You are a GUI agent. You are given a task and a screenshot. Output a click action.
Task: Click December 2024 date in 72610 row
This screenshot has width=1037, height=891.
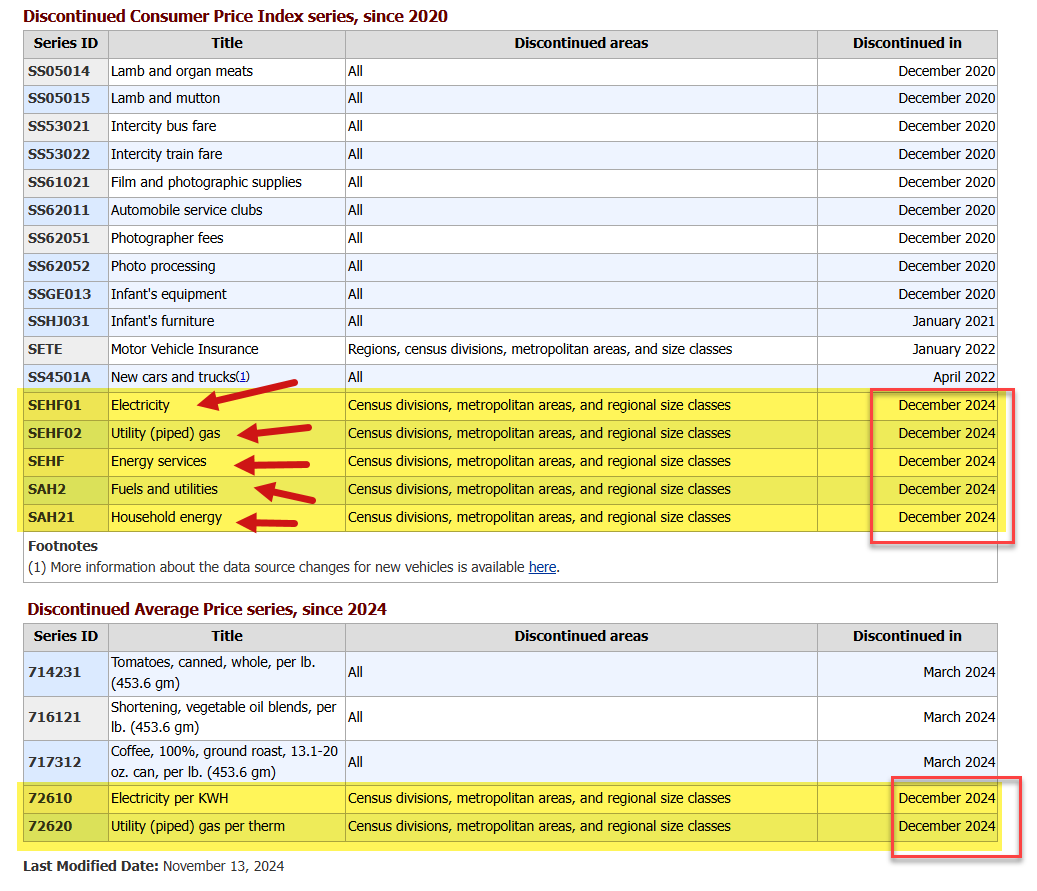pos(946,798)
